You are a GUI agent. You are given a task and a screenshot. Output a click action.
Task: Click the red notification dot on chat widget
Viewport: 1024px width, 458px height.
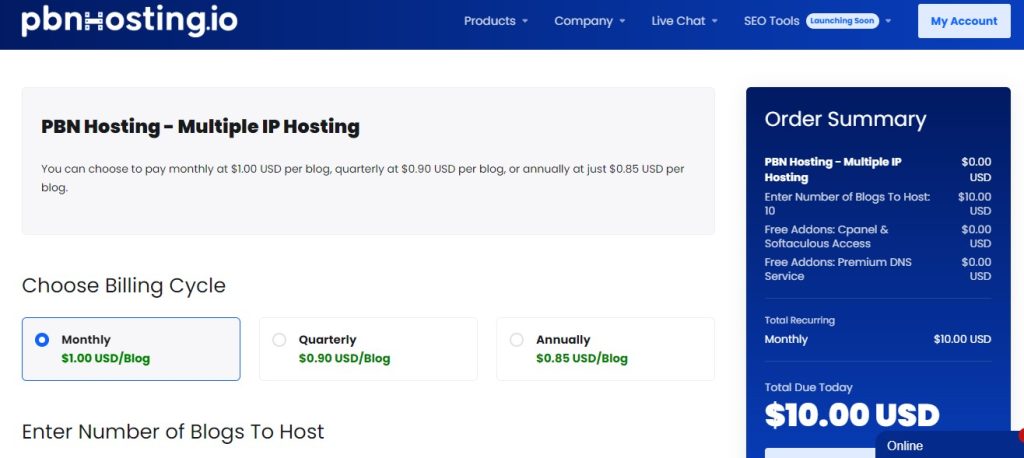click(x=1020, y=436)
